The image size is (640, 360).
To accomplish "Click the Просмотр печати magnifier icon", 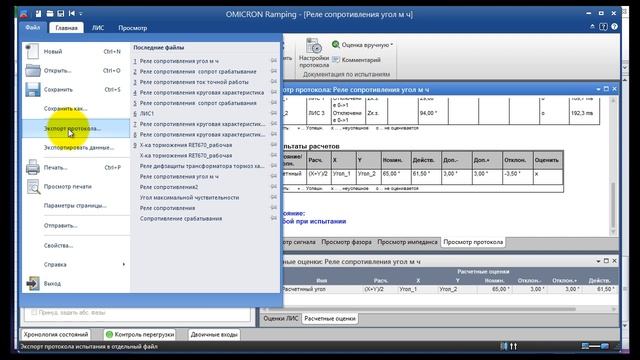I will coord(33,187).
